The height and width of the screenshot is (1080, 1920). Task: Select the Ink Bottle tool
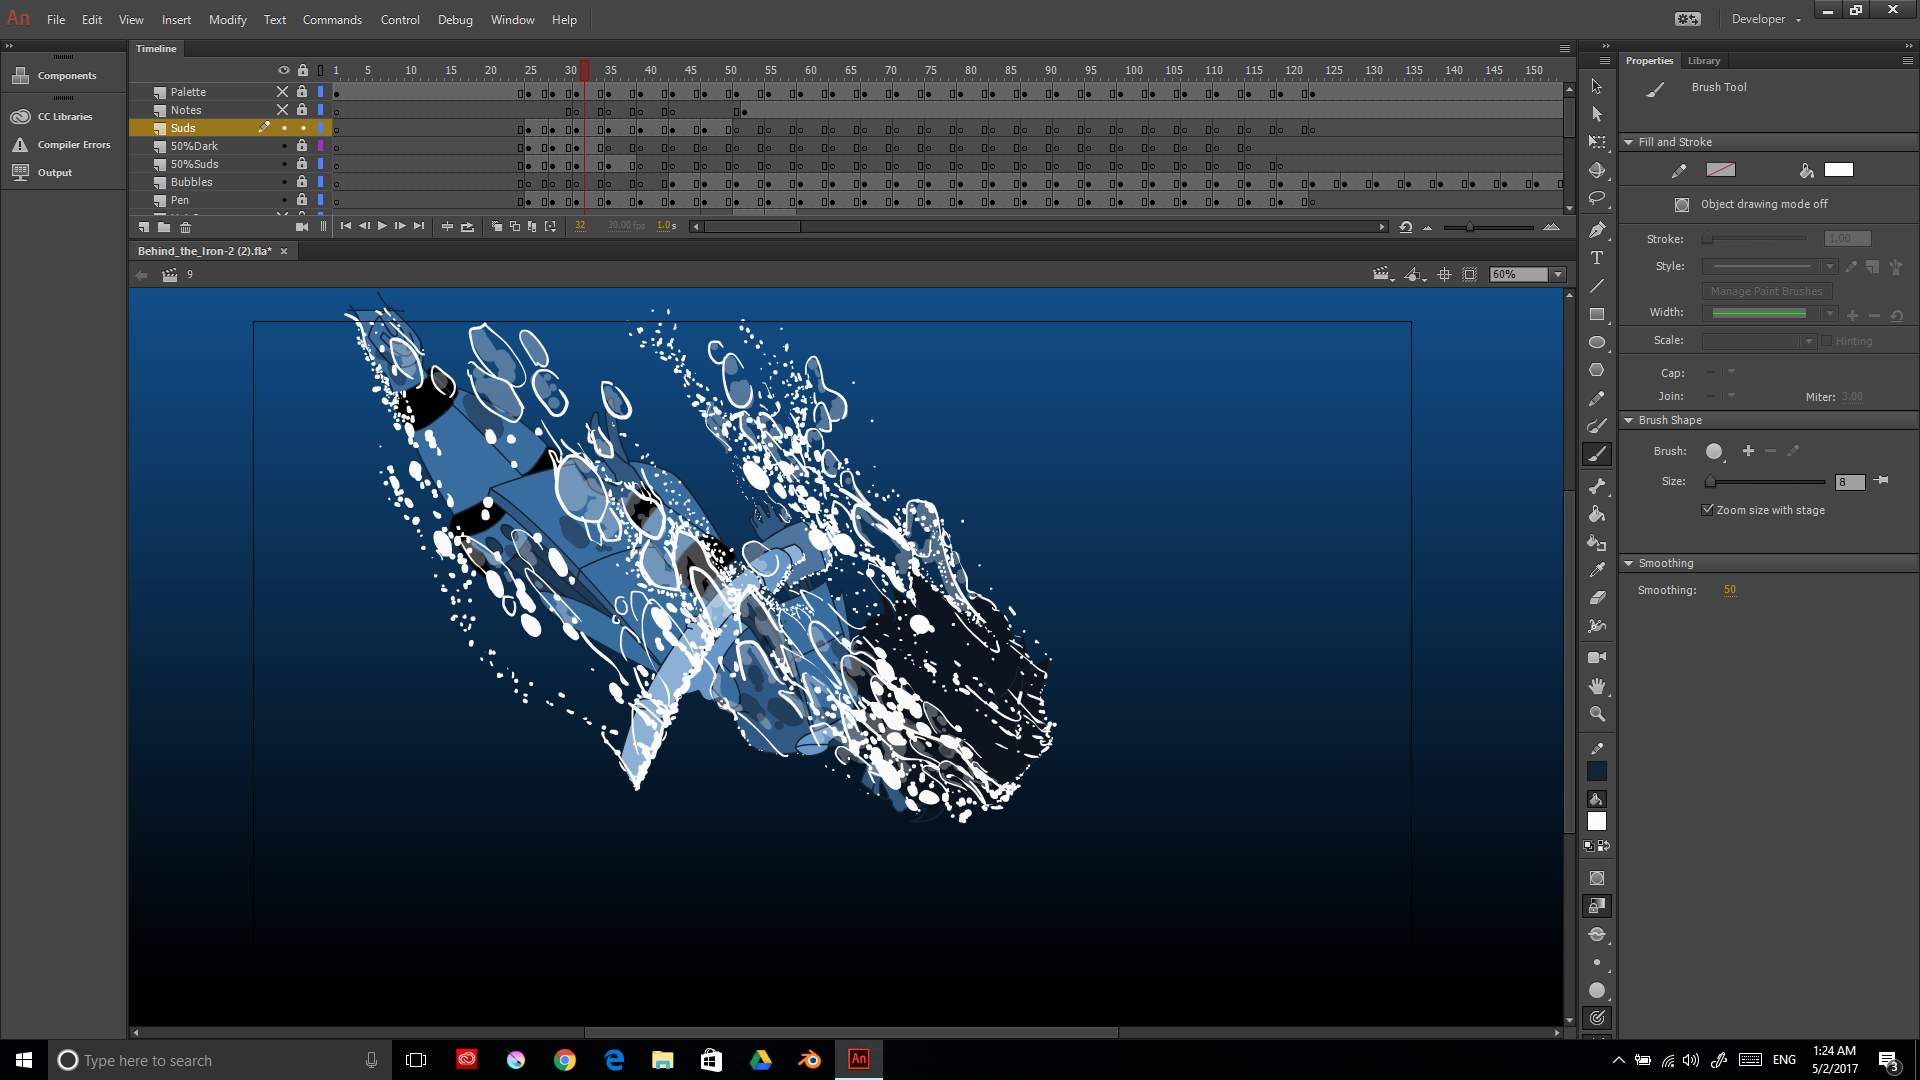(x=1597, y=542)
